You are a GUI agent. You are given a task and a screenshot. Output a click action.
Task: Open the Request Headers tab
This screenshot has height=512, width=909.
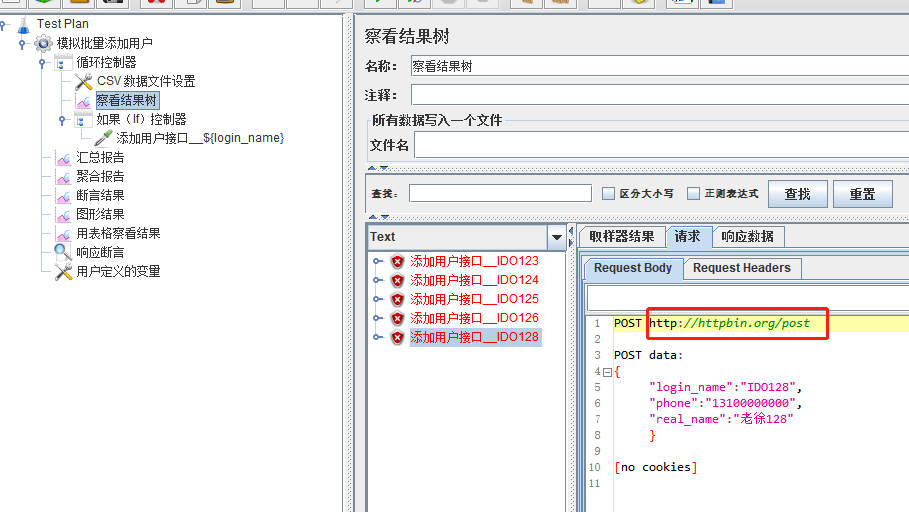(x=741, y=268)
